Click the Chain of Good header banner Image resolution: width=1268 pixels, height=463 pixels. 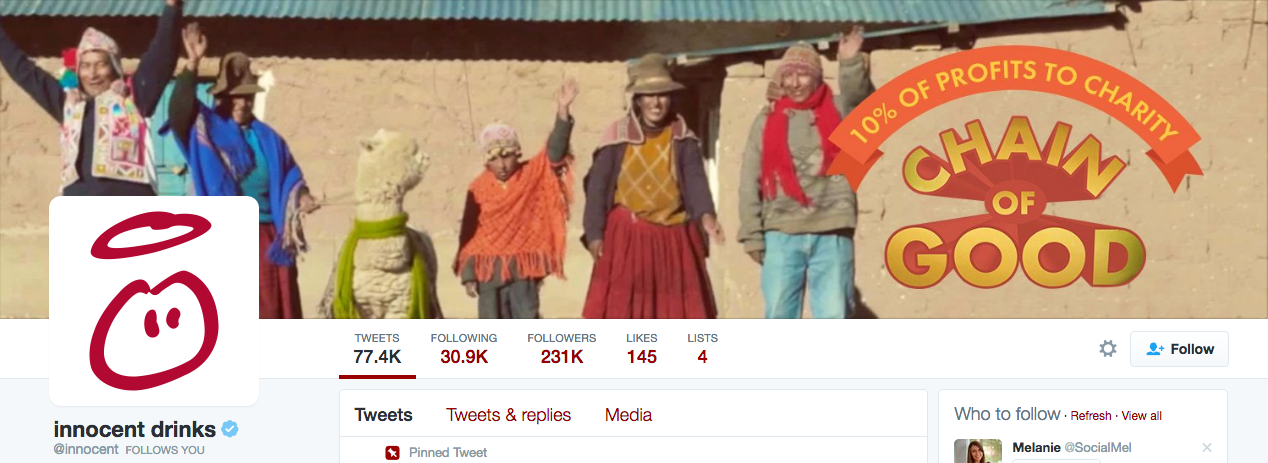(x=634, y=159)
